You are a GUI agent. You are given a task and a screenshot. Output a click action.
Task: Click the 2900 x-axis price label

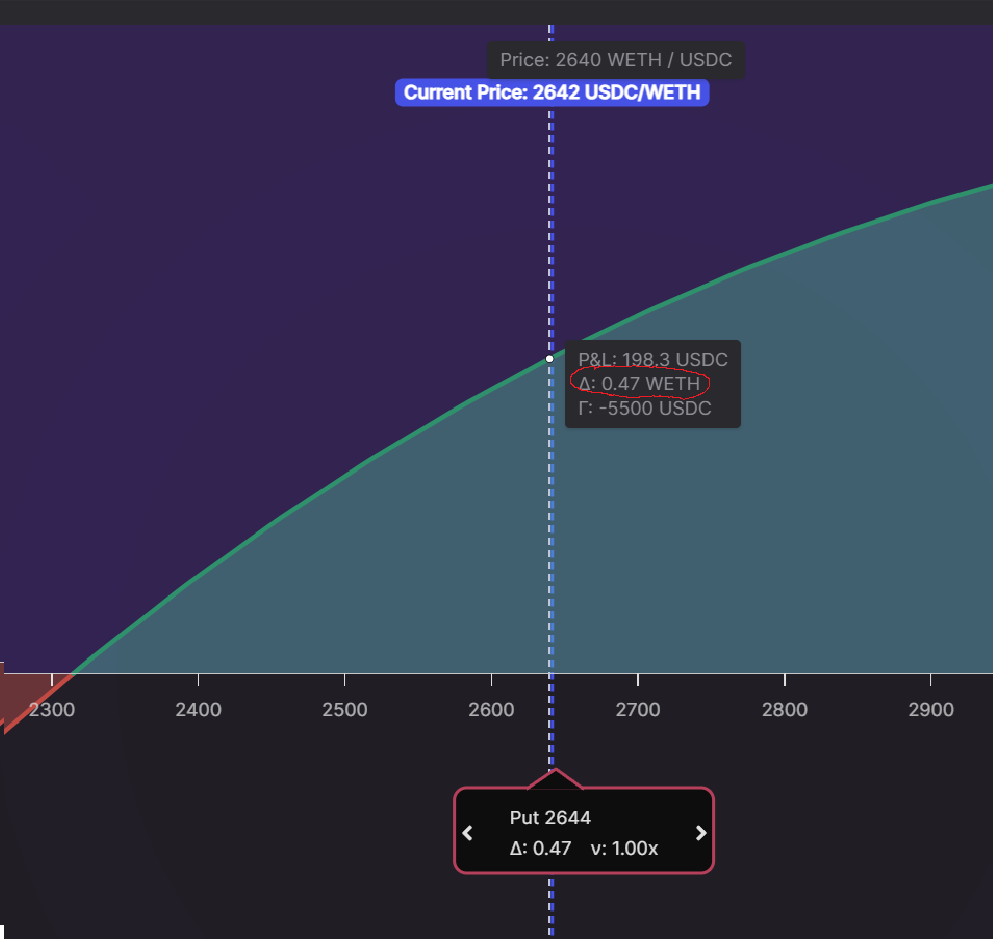pyautogui.click(x=931, y=709)
